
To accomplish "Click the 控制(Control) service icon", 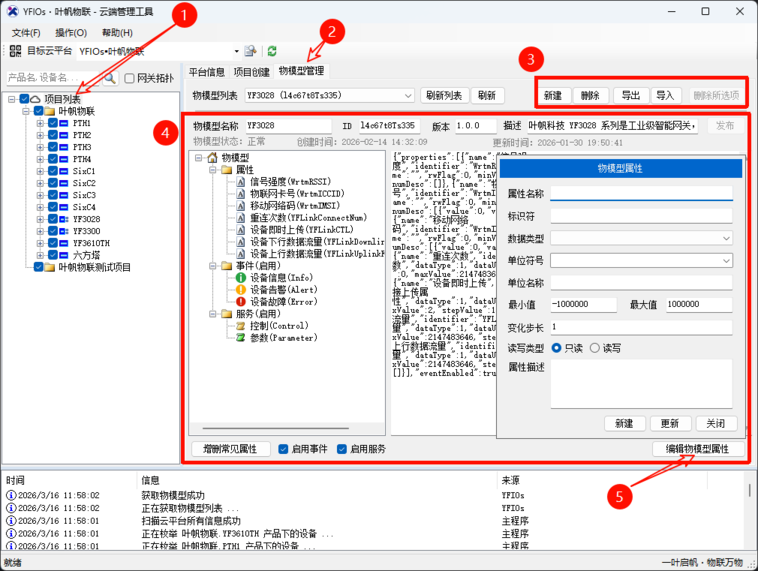I will pos(241,326).
